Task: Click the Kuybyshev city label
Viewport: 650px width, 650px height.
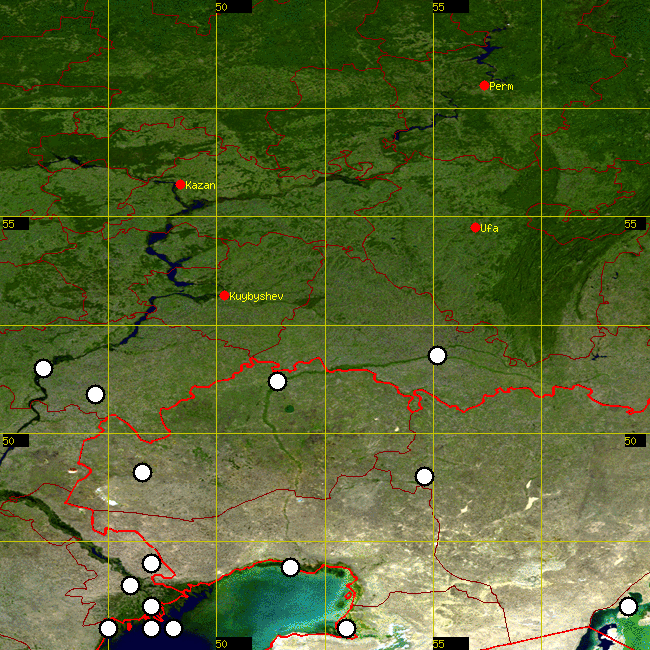Action: 256,296
